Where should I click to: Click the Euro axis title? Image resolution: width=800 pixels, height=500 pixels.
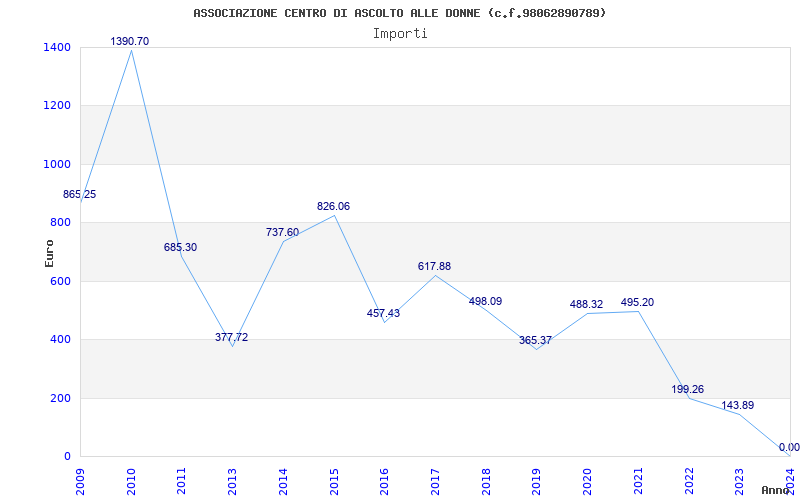(49, 253)
